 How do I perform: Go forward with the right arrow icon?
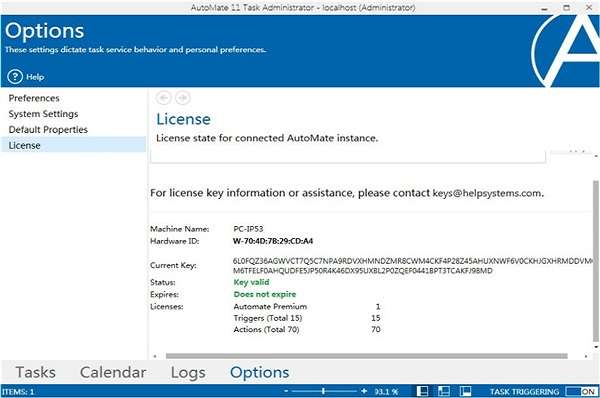pyautogui.click(x=183, y=98)
